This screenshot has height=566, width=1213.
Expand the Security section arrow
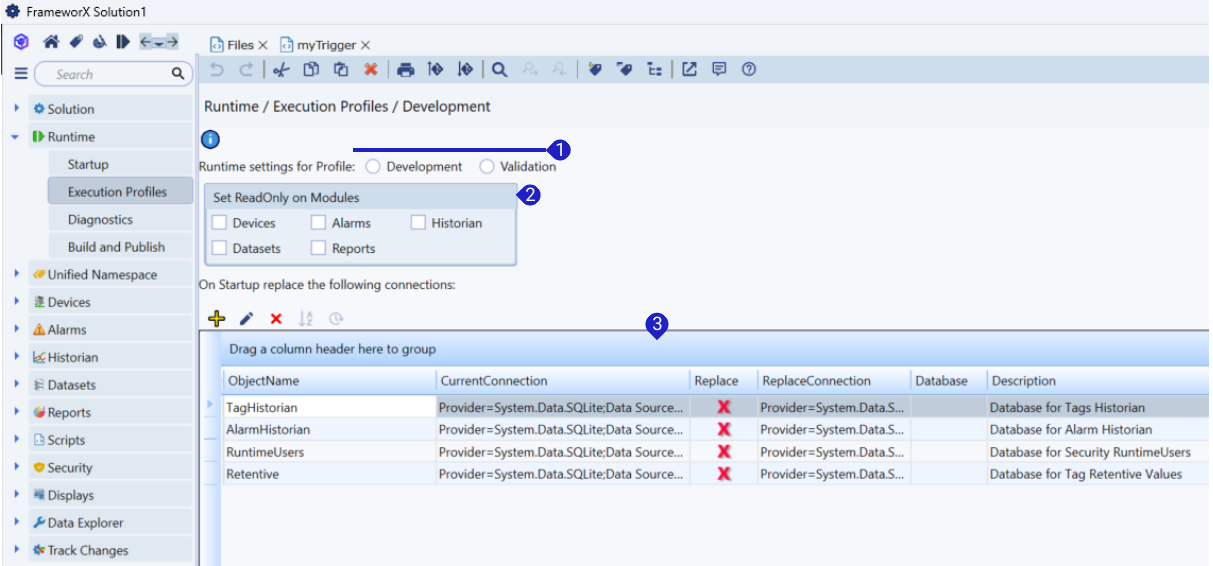[x=16, y=467]
